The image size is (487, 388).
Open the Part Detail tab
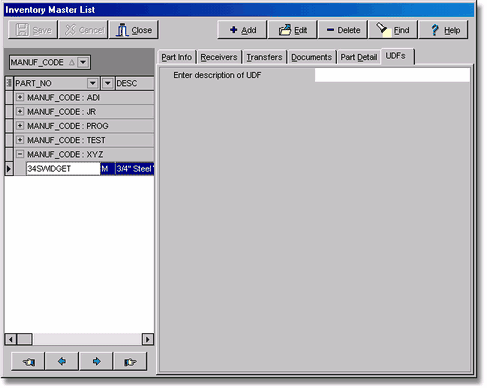(359, 57)
